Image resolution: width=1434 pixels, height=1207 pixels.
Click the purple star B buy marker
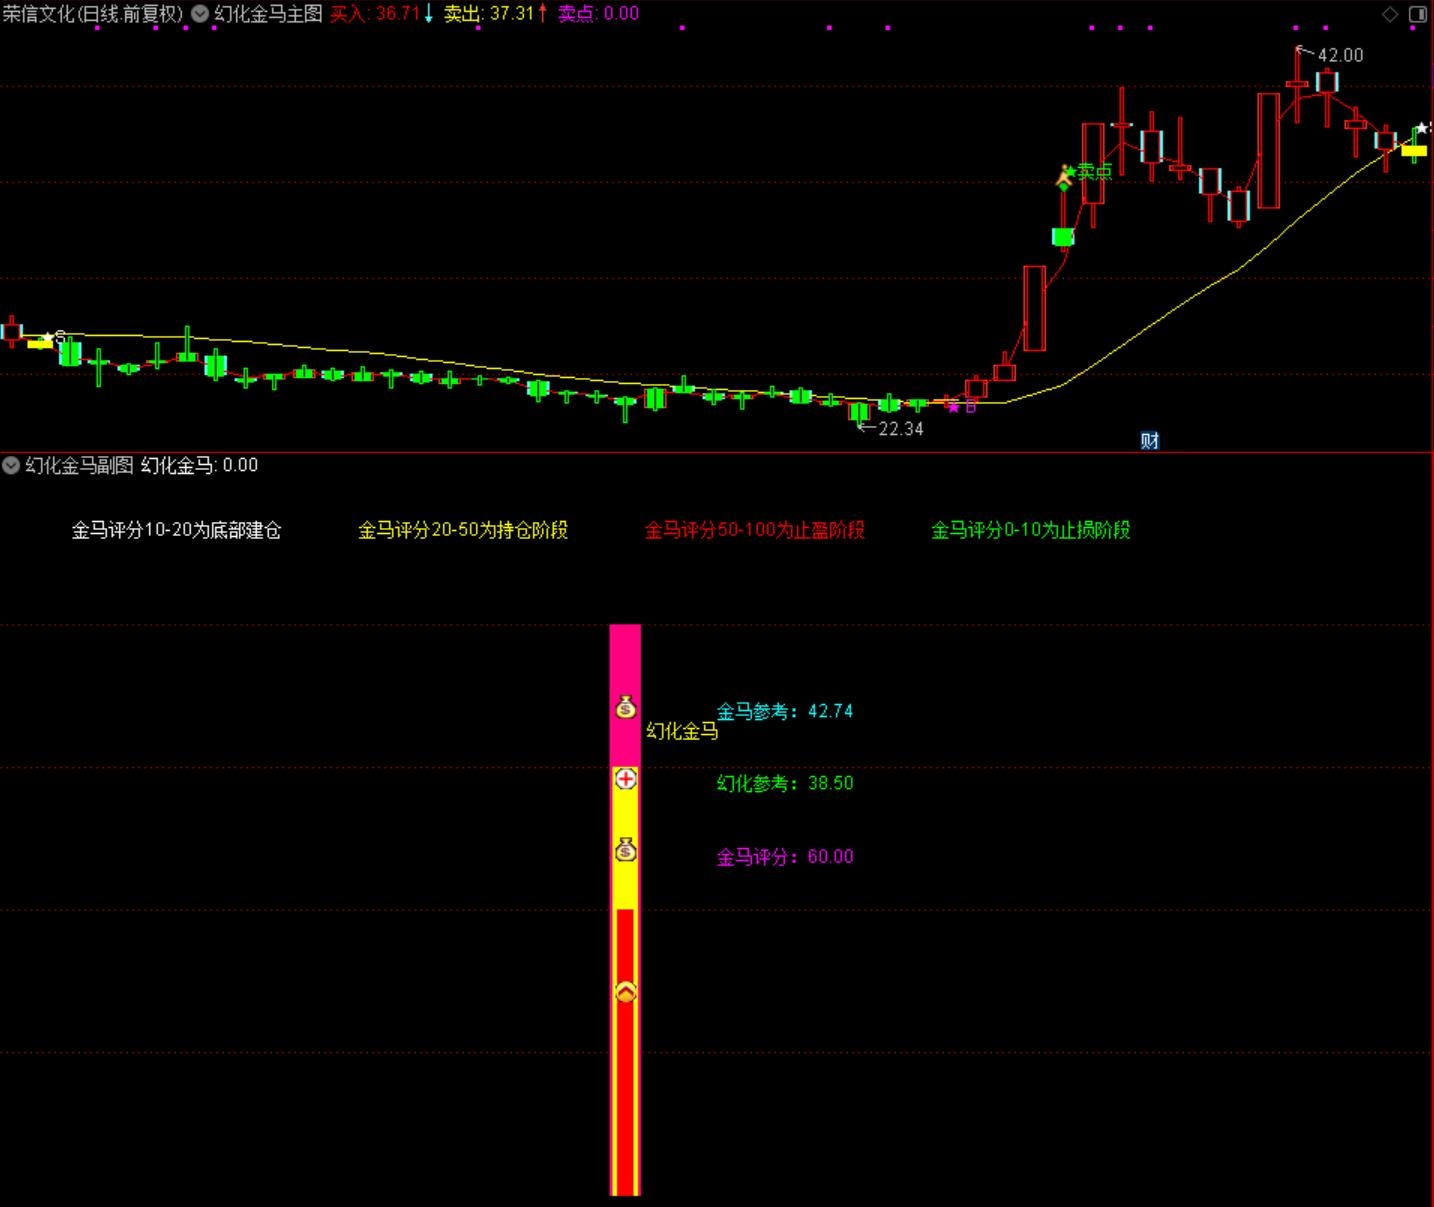[961, 406]
